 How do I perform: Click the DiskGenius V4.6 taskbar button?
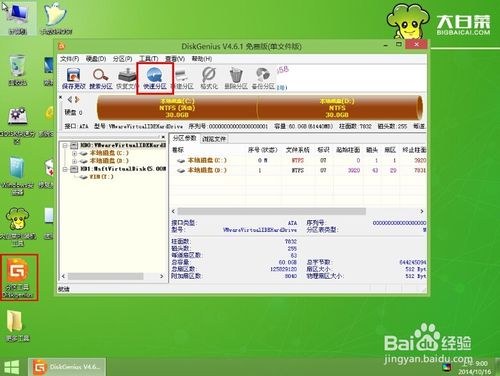(x=67, y=367)
